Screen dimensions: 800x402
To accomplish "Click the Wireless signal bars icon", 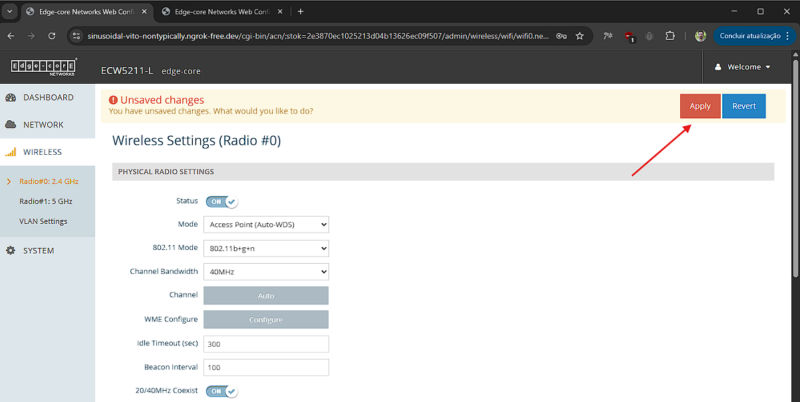I will pos(10,152).
